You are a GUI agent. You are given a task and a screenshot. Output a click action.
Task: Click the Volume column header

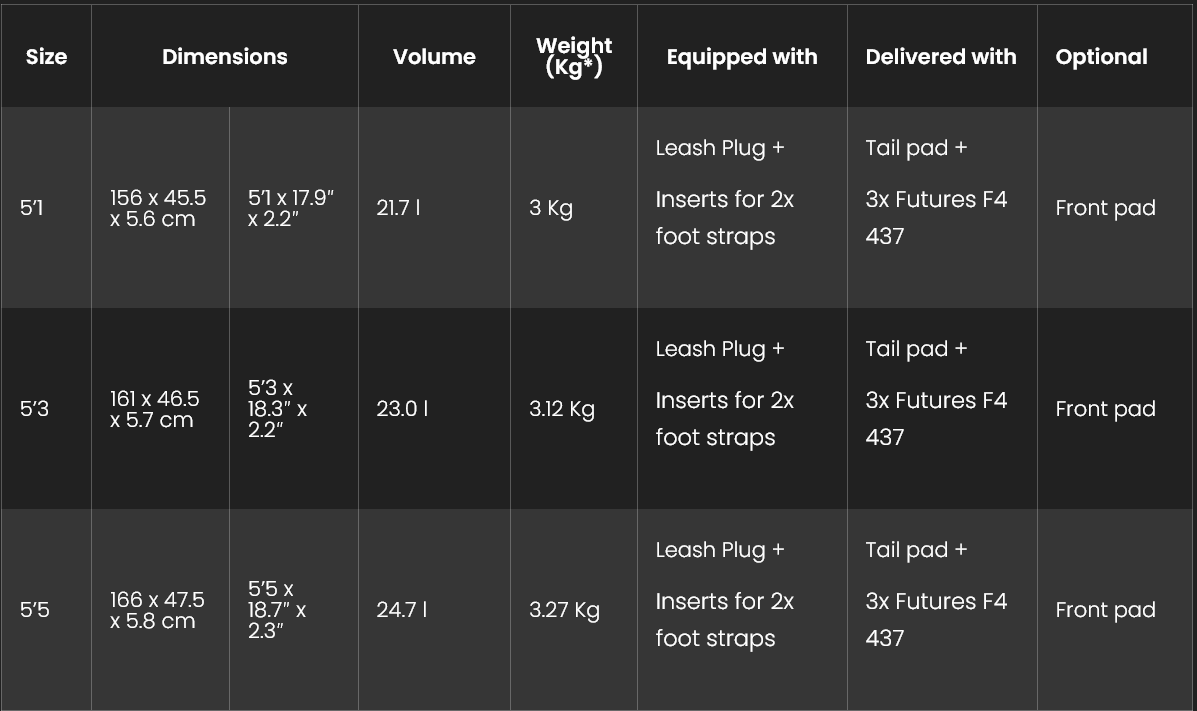click(x=434, y=57)
